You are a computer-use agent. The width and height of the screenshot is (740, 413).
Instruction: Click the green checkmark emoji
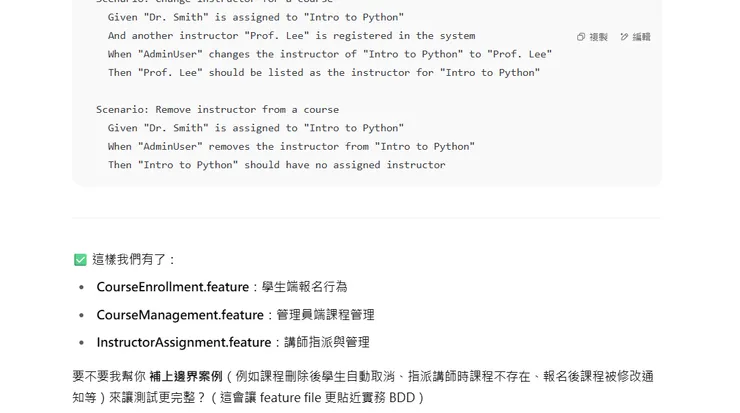pyautogui.click(x=80, y=260)
